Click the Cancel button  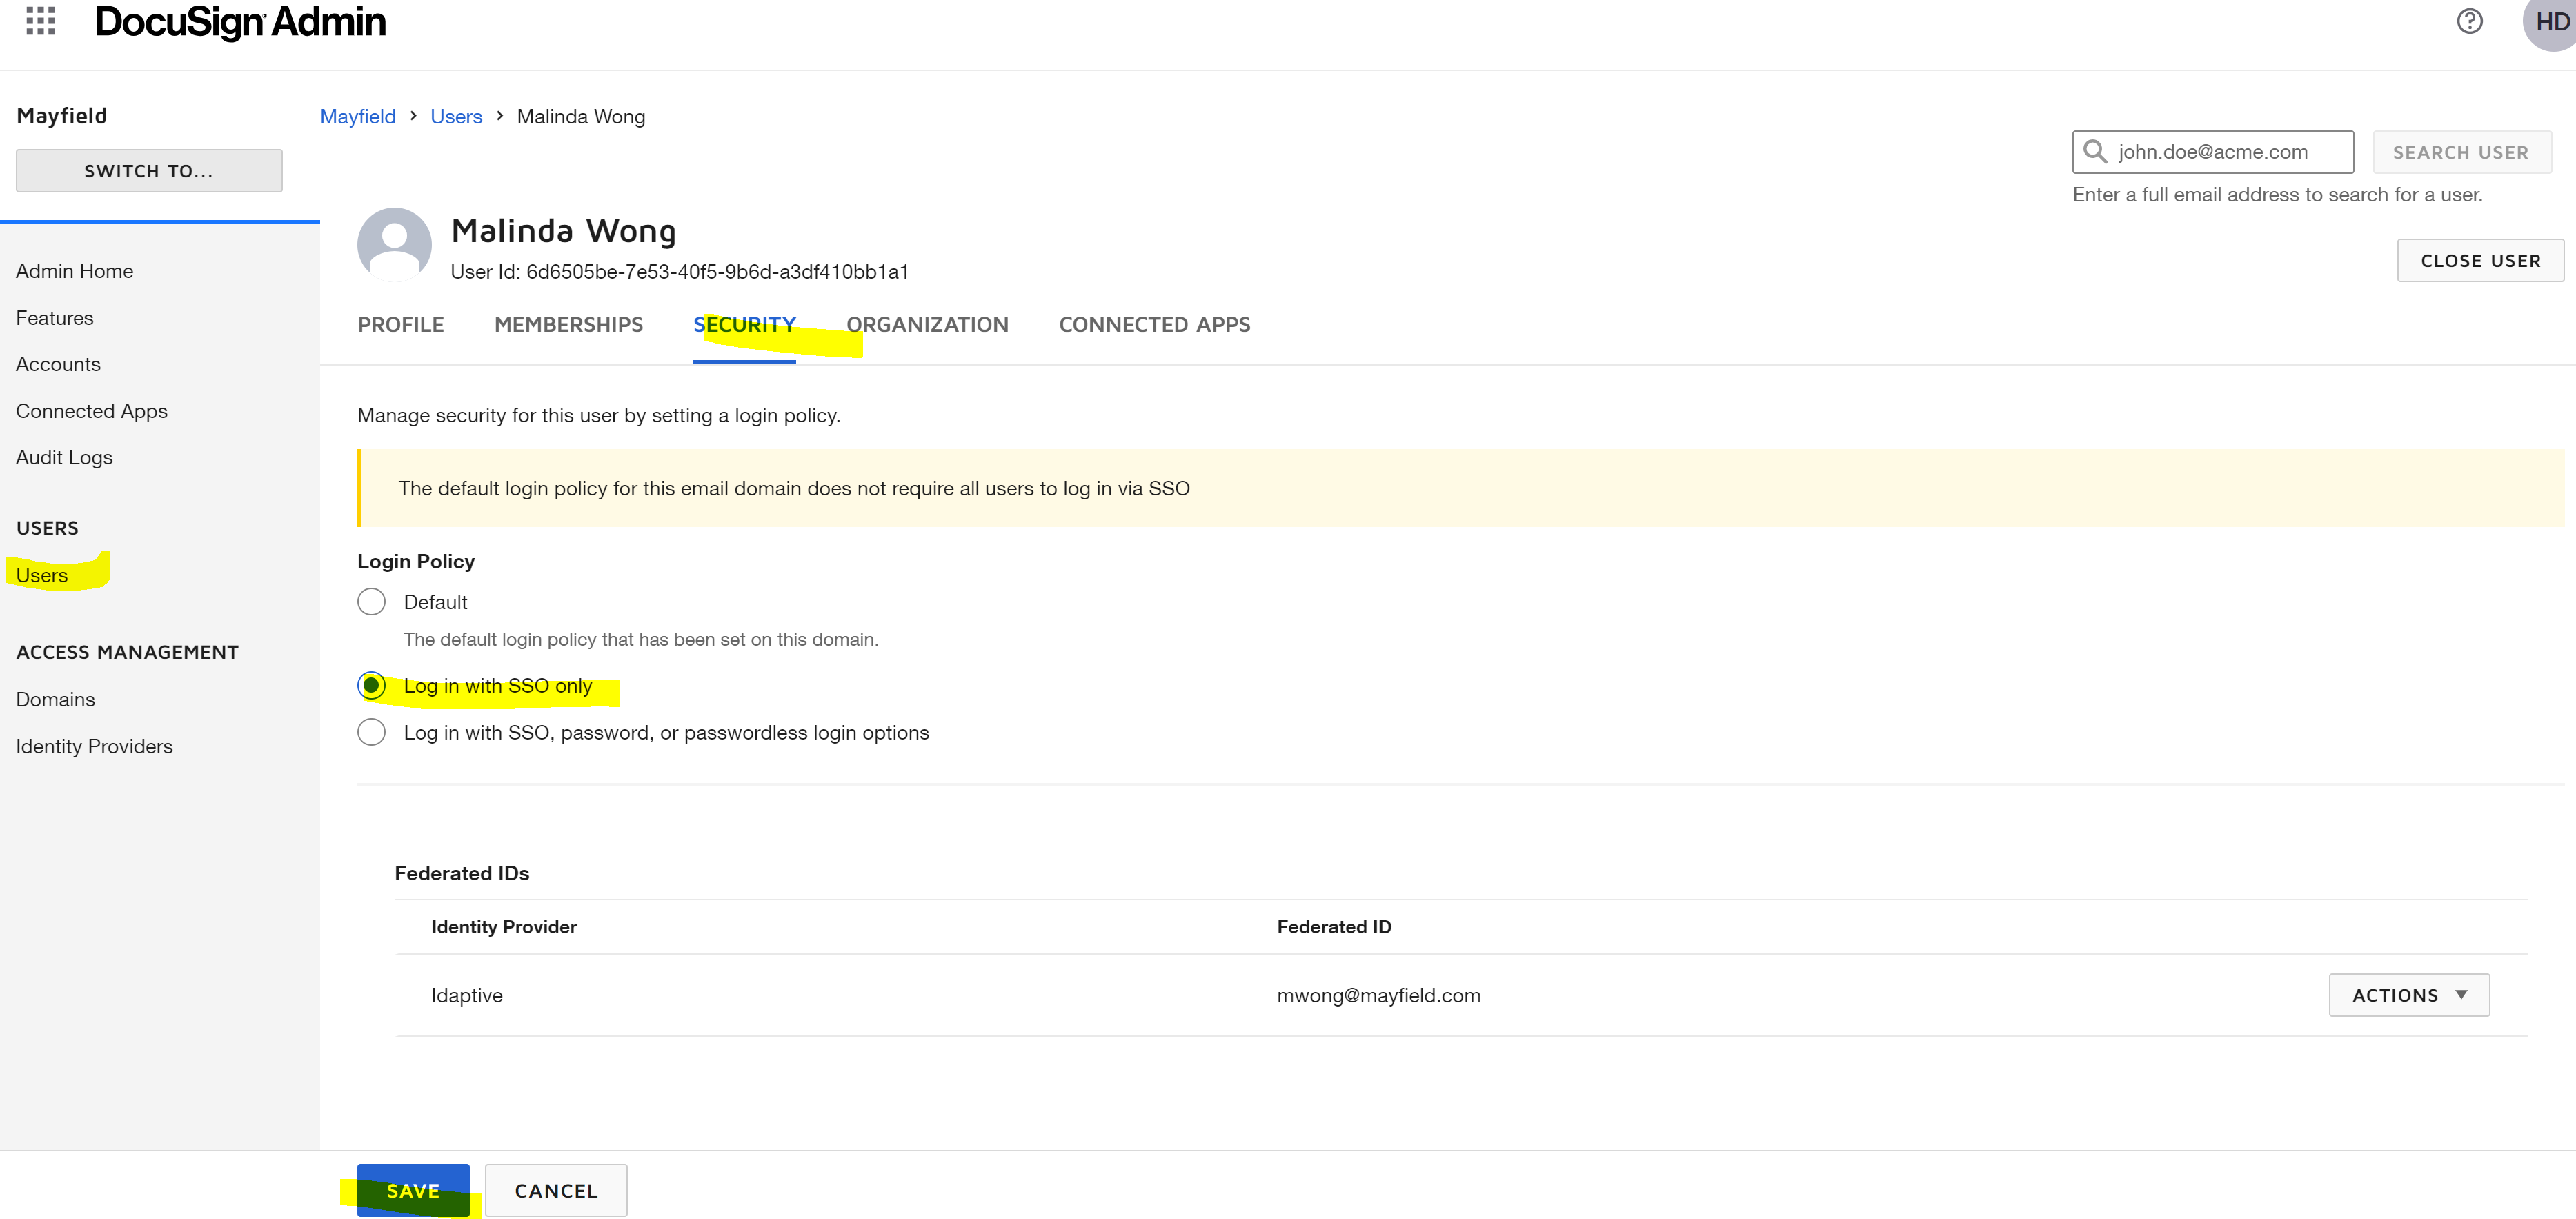point(556,1190)
